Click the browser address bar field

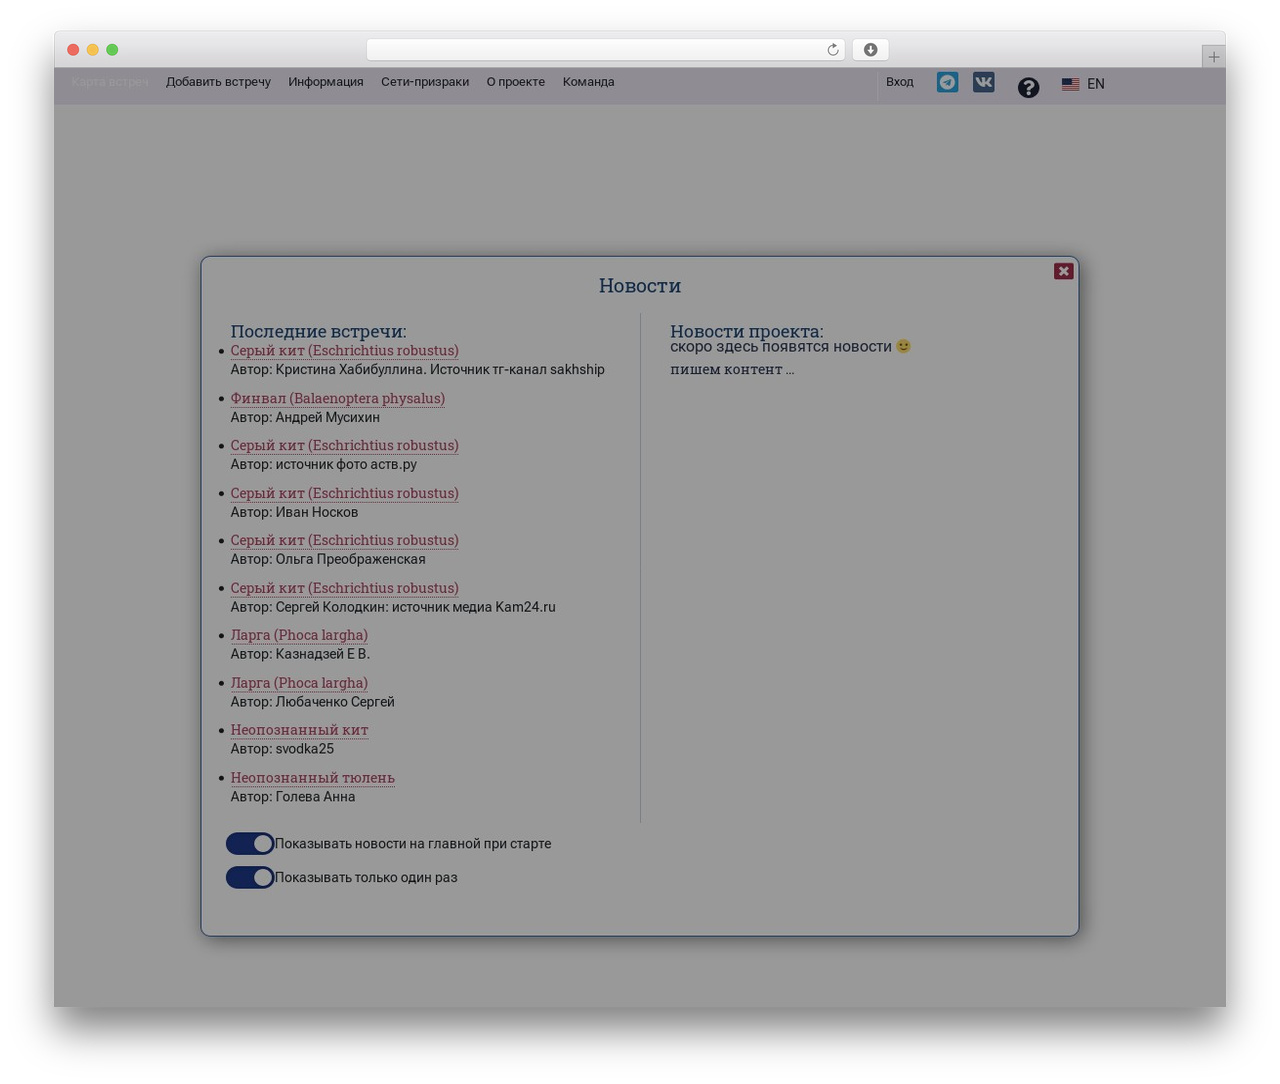[x=606, y=50]
